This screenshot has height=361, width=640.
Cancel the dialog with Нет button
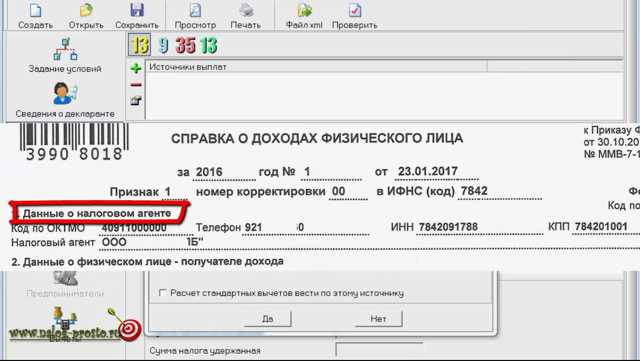pyautogui.click(x=378, y=319)
